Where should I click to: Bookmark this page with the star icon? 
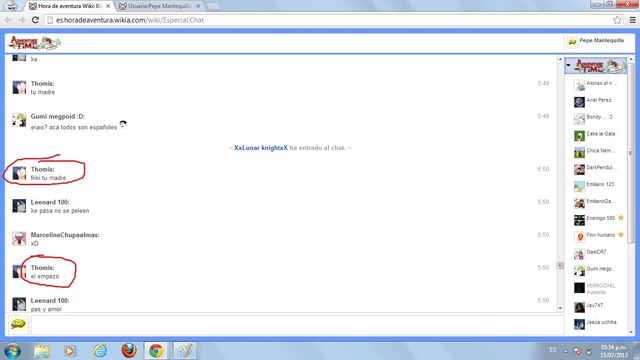617,20
